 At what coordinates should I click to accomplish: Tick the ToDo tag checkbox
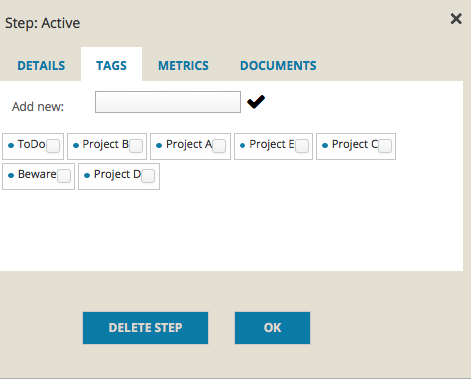(x=53, y=146)
